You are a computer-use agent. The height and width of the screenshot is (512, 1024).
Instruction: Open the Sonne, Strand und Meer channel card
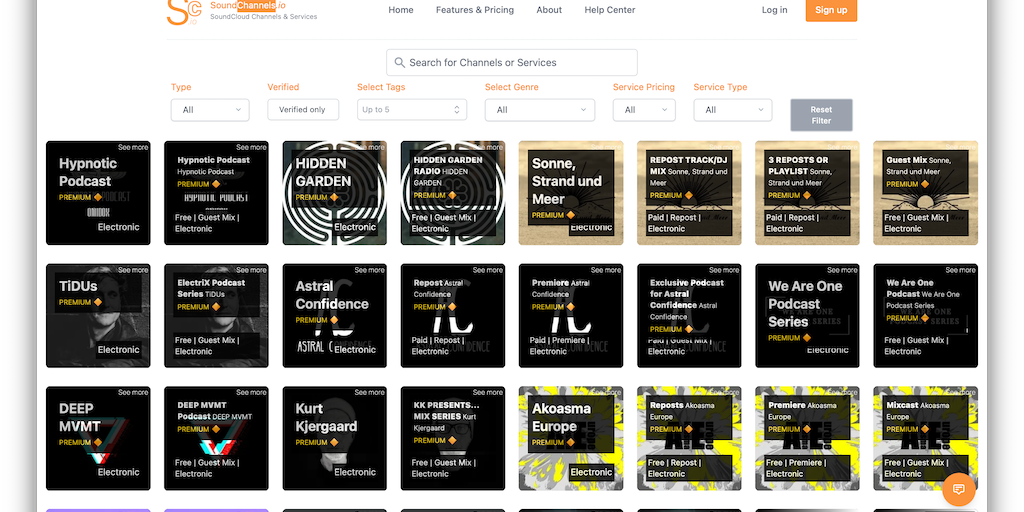point(571,193)
